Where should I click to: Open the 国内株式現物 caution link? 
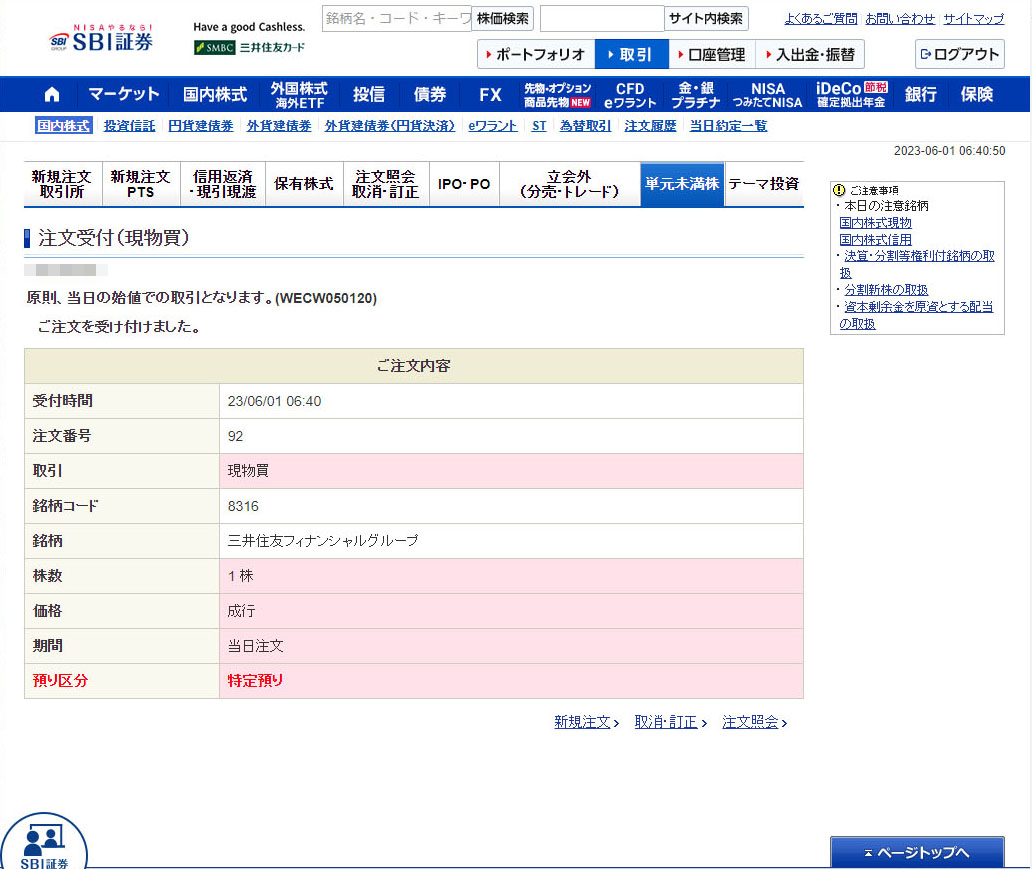[x=875, y=223]
